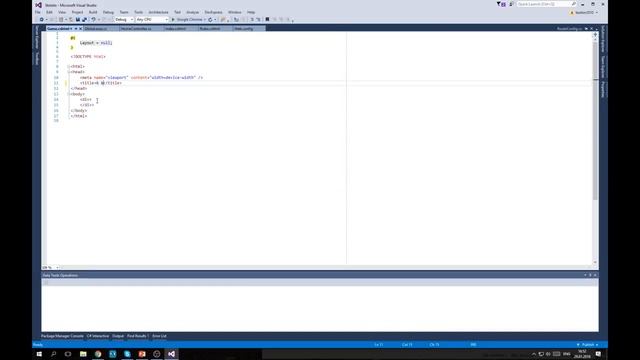Click the Layout = null code line
Screen dimensions: 640x360
[x=96, y=42]
